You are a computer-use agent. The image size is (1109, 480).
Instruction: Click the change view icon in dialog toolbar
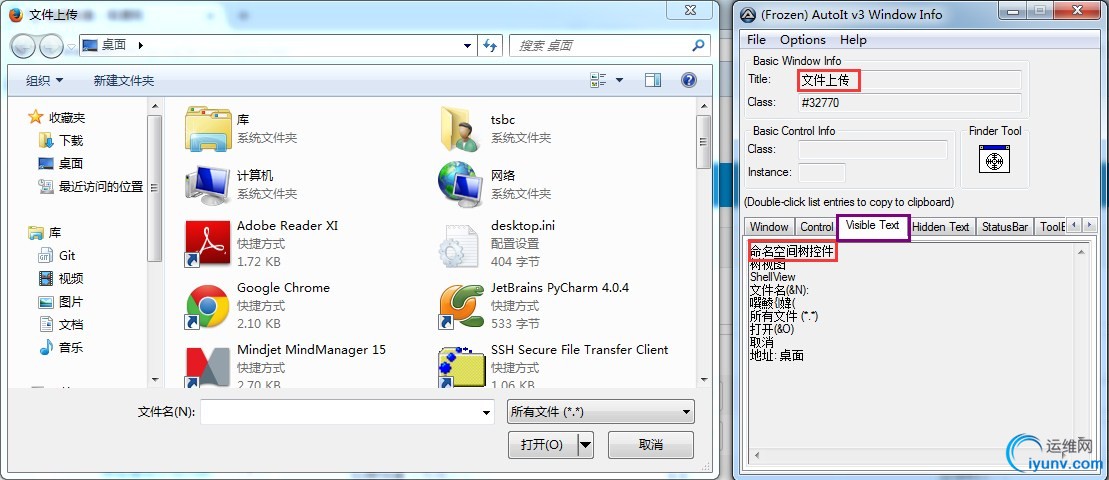click(x=598, y=80)
